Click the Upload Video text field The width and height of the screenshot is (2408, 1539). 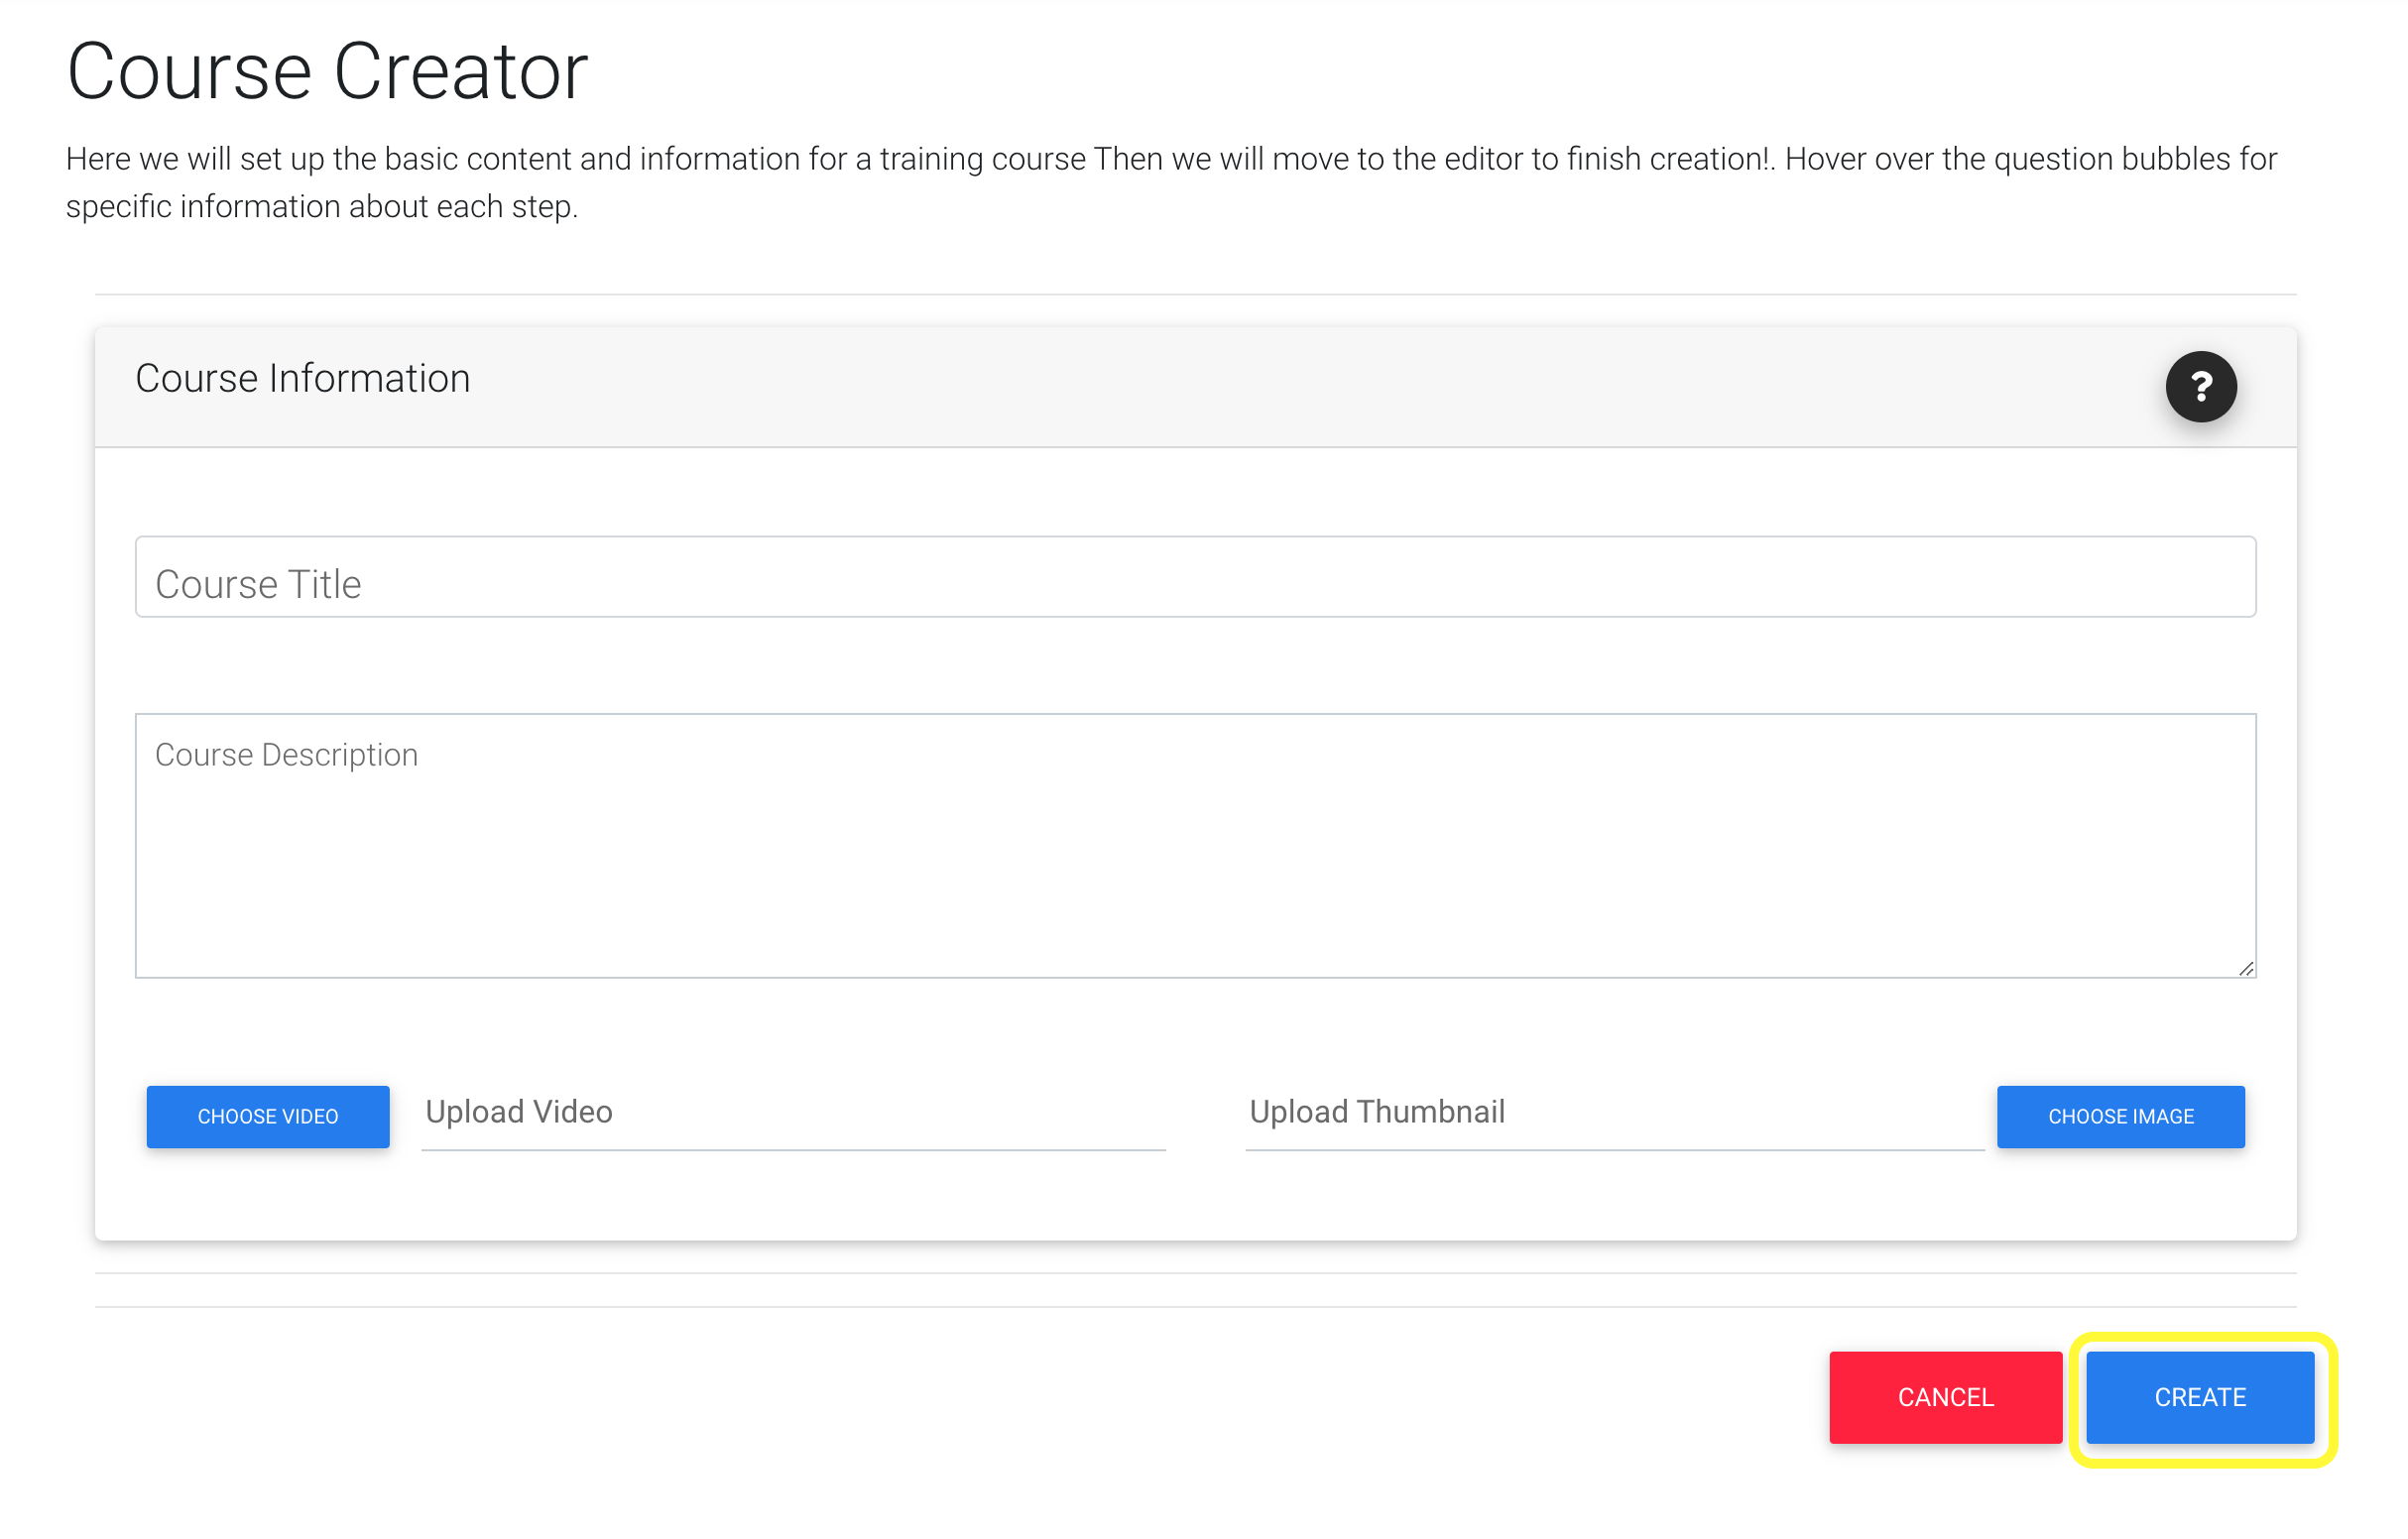[x=793, y=1112]
